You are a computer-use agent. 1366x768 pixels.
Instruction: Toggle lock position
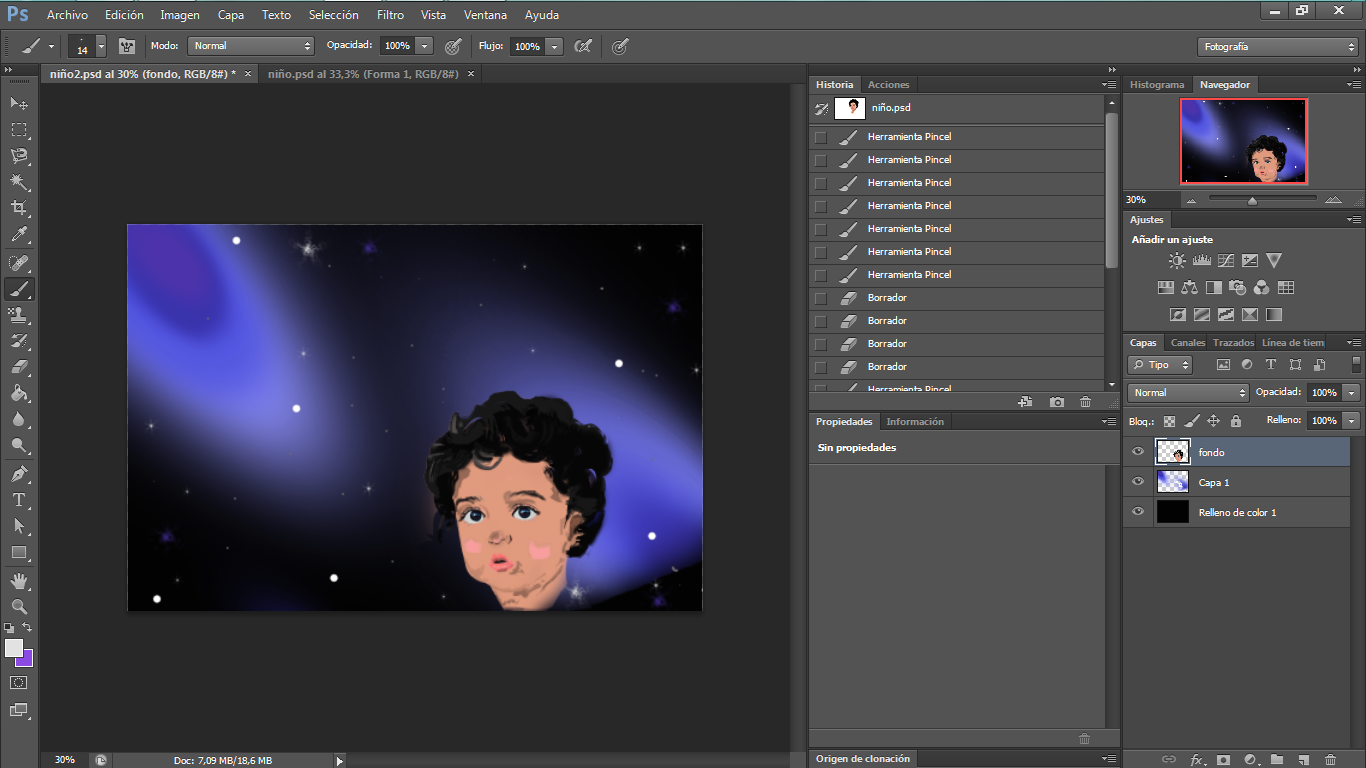[x=1213, y=421]
